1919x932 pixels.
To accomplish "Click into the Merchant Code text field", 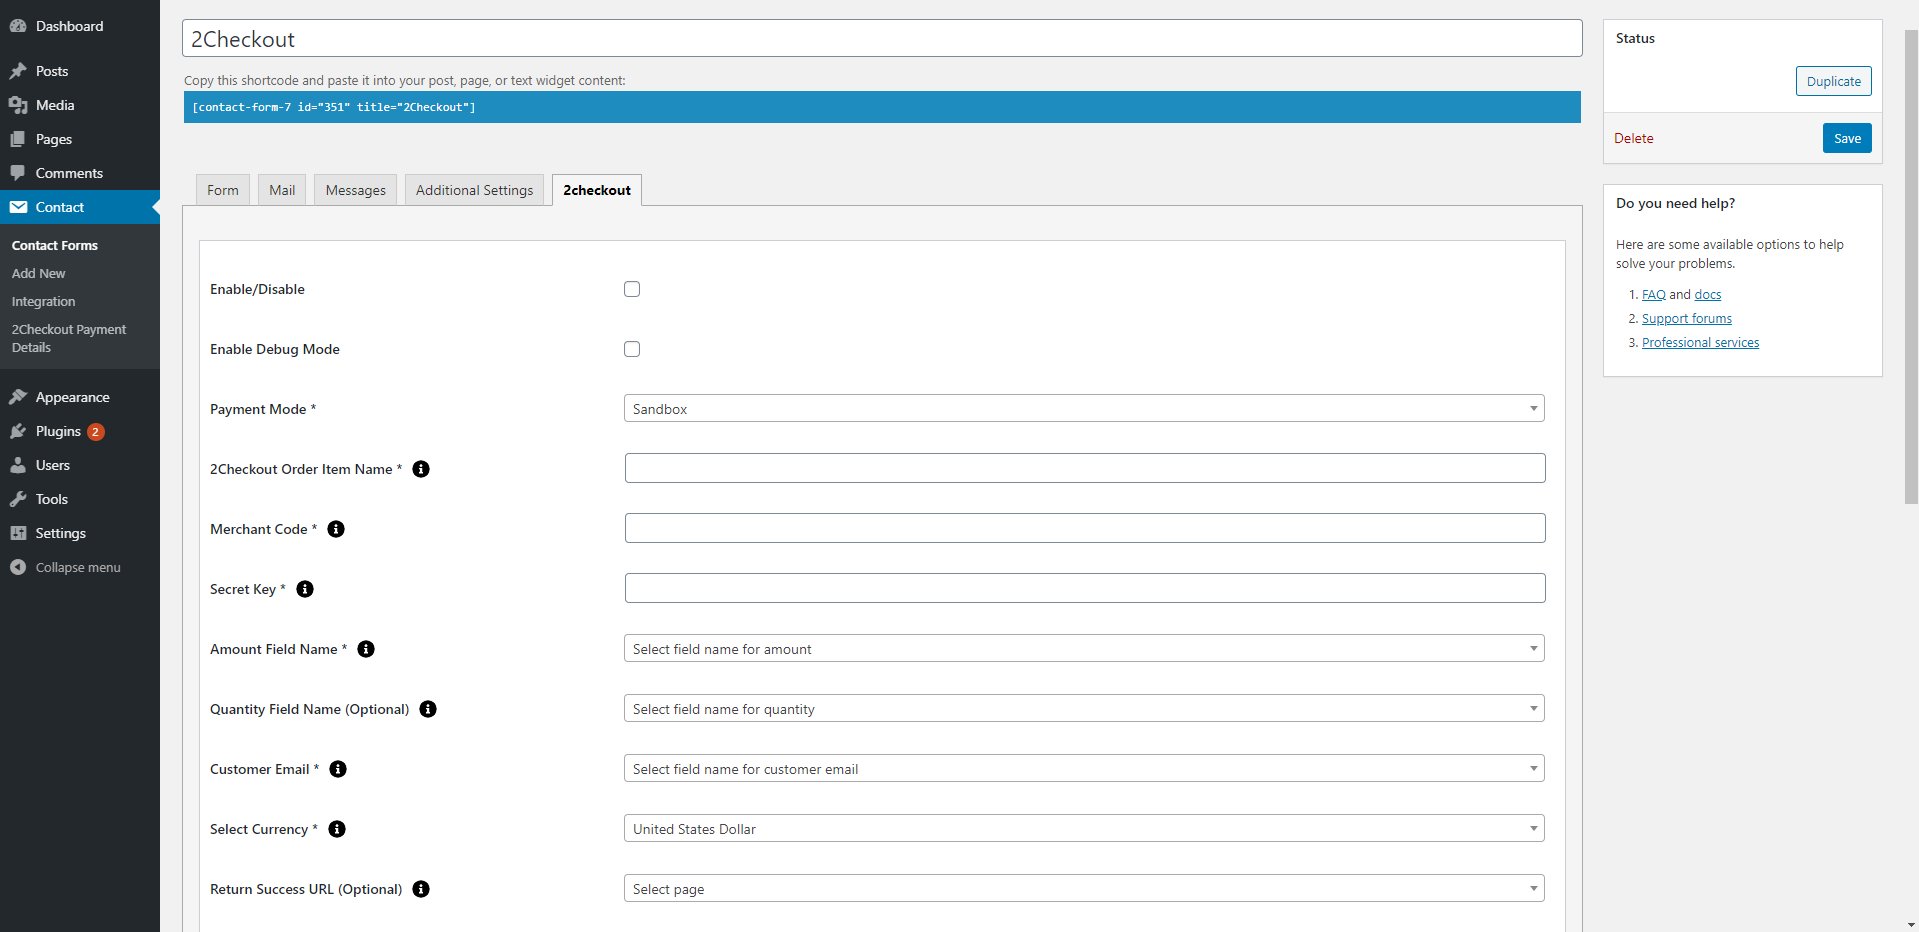I will (x=1084, y=529).
